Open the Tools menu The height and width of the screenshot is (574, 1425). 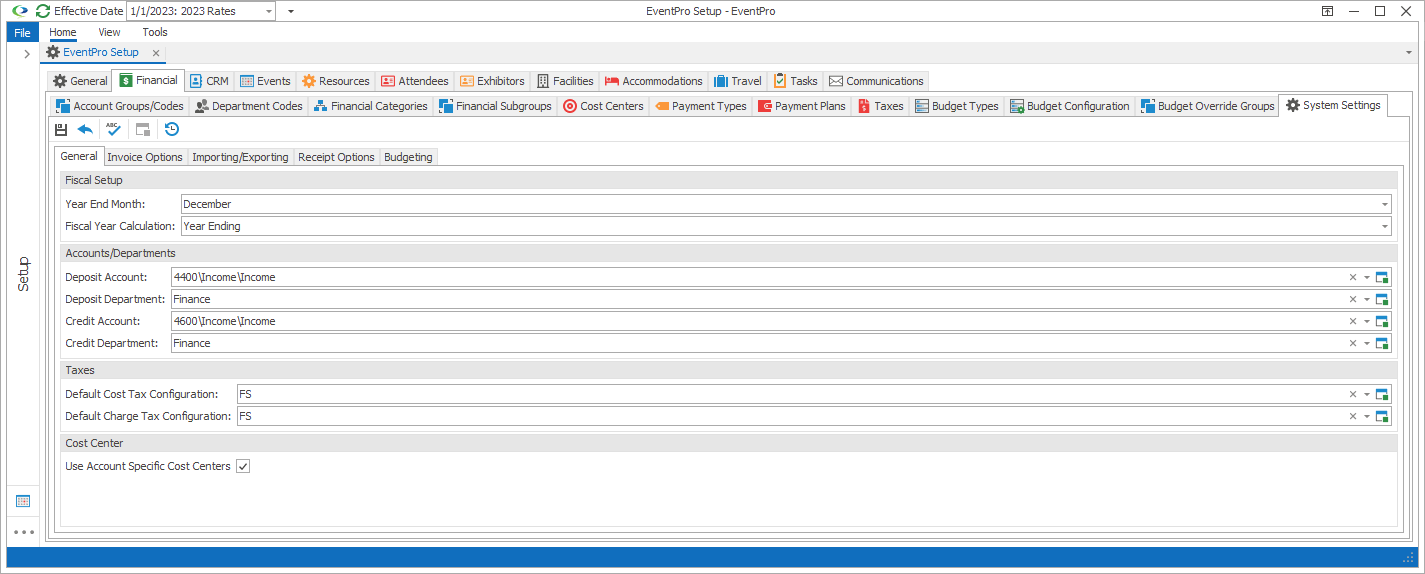[155, 32]
